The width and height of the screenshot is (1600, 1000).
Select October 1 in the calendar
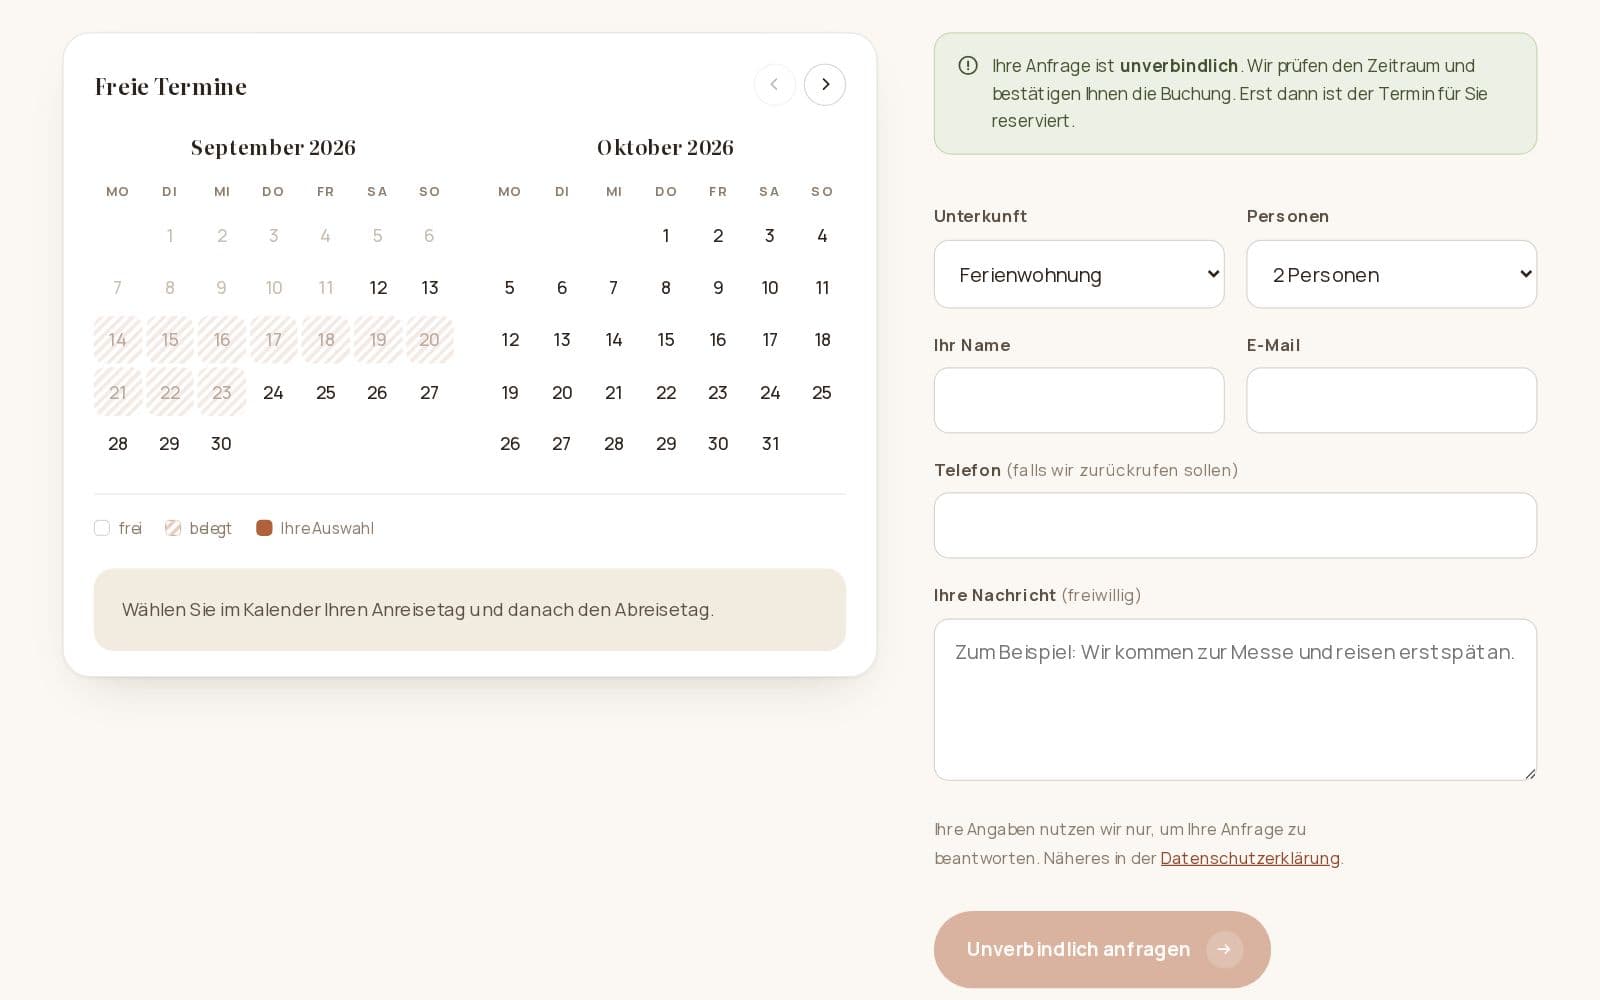click(x=666, y=236)
